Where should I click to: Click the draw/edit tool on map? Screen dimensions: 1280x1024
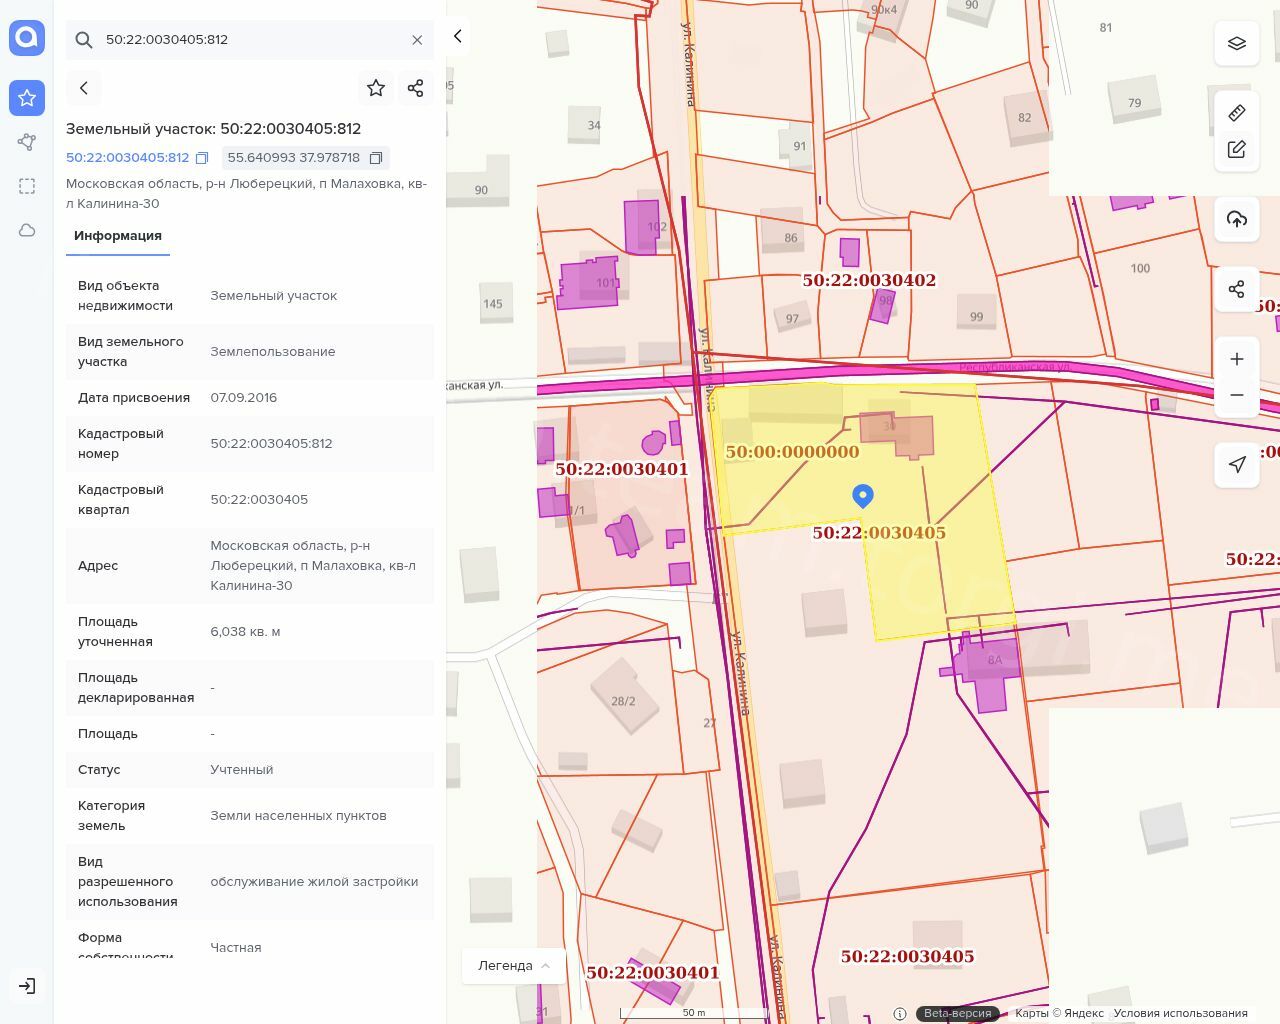1237,149
